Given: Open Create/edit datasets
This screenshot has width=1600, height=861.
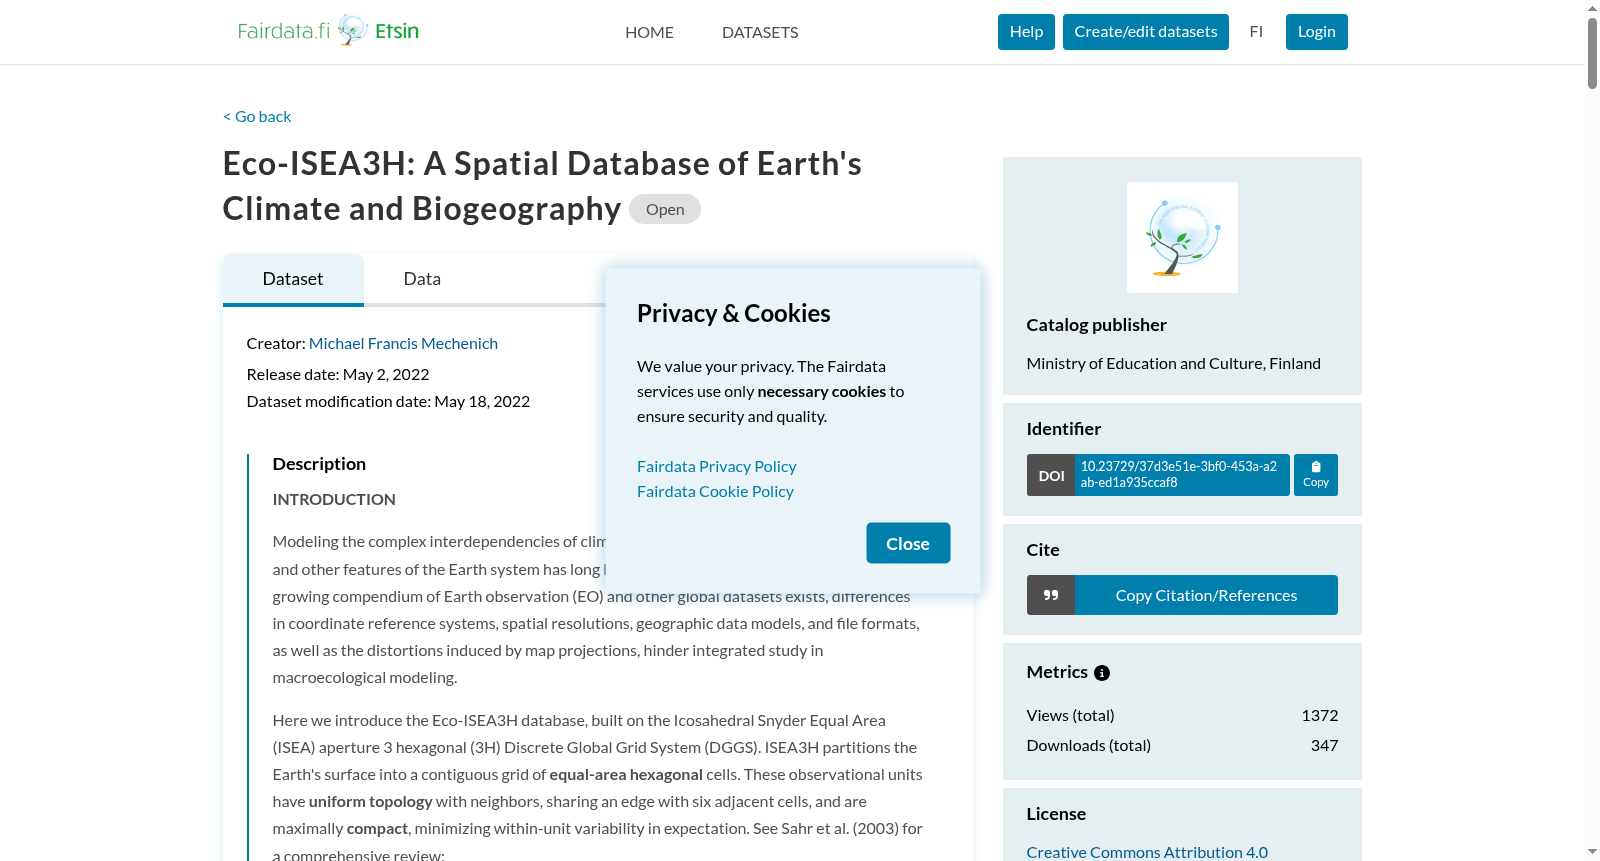Looking at the screenshot, I should pyautogui.click(x=1146, y=32).
